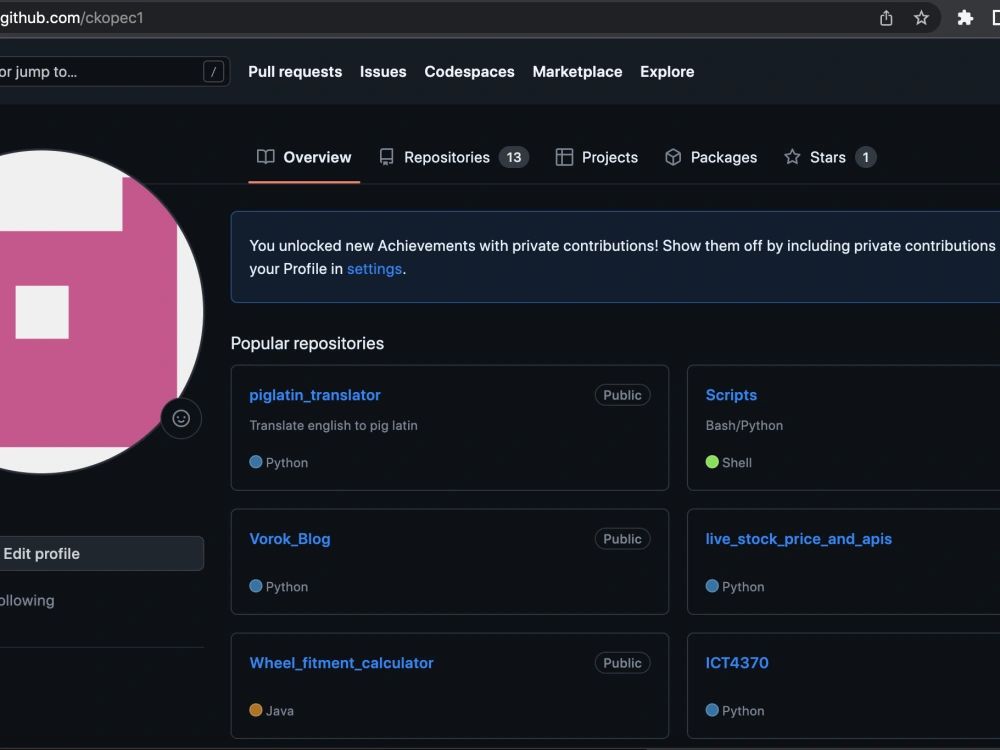Switch to the Stars tab
This screenshot has height=750, width=1000.
(830, 158)
